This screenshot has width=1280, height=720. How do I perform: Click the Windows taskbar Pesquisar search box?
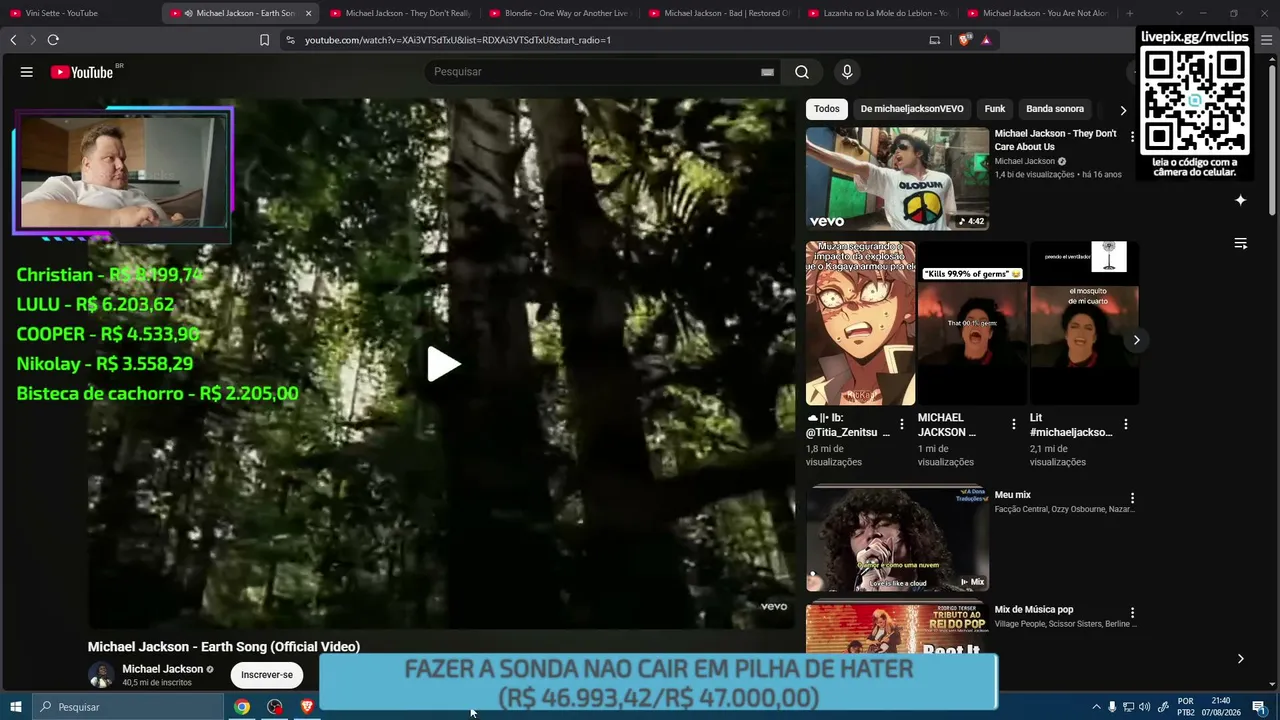tap(128, 707)
